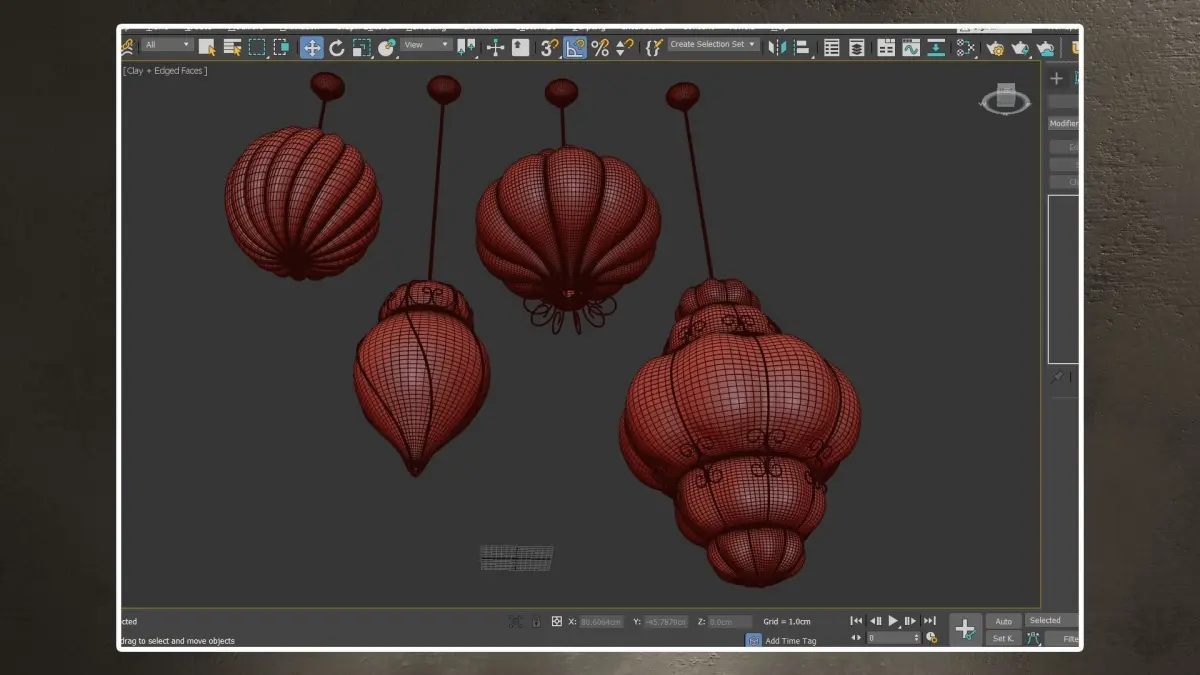Open the Selected key filter dropdown
Image resolution: width=1200 pixels, height=675 pixels.
click(1052, 620)
